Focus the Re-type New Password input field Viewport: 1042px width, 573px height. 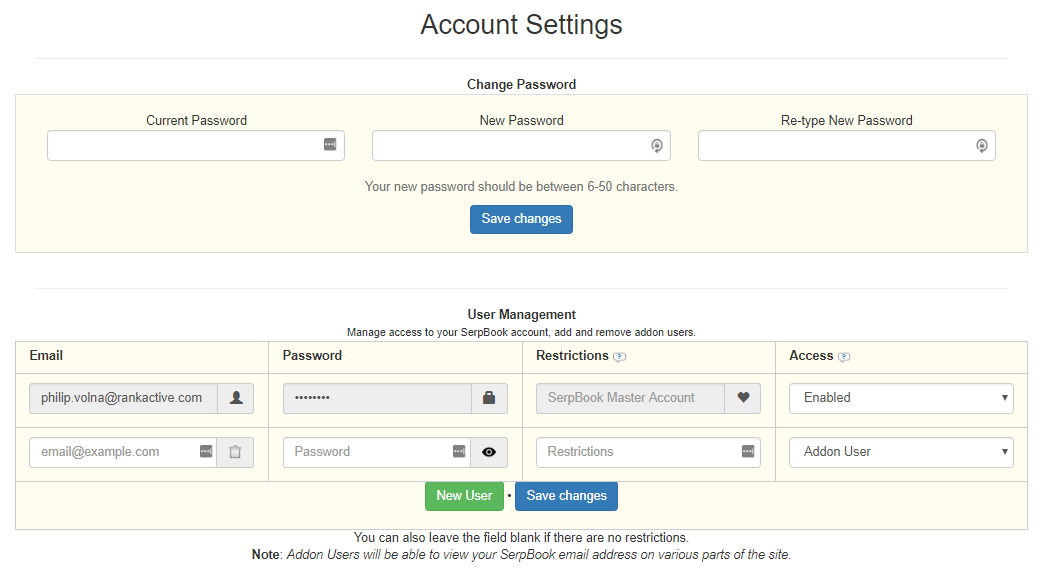tap(847, 146)
